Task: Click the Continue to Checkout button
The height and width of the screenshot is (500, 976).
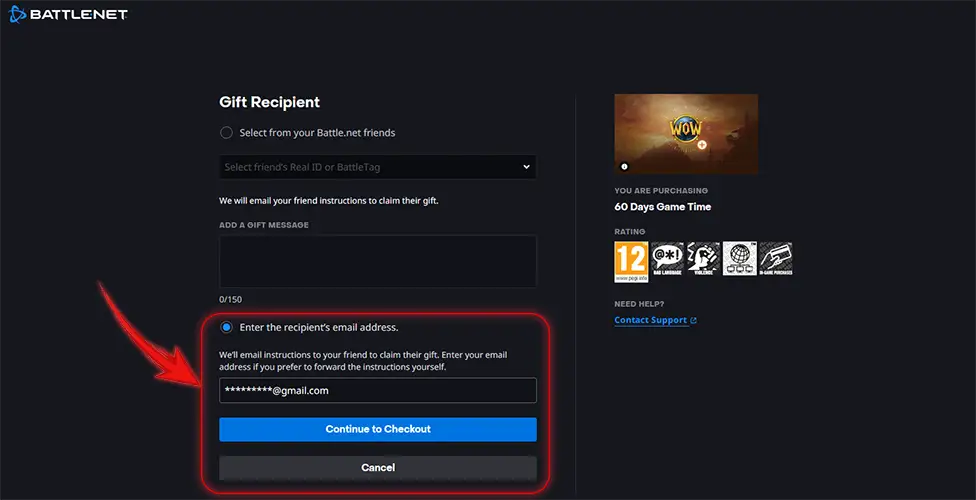Action: tap(378, 429)
